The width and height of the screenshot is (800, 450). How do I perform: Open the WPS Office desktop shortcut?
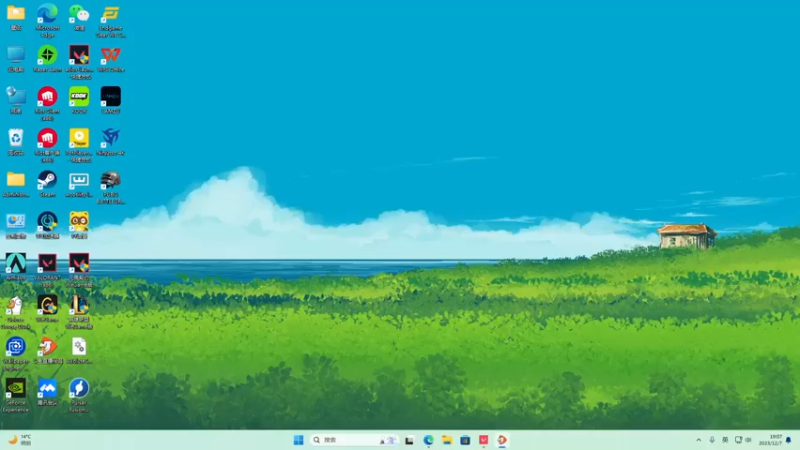111,59
